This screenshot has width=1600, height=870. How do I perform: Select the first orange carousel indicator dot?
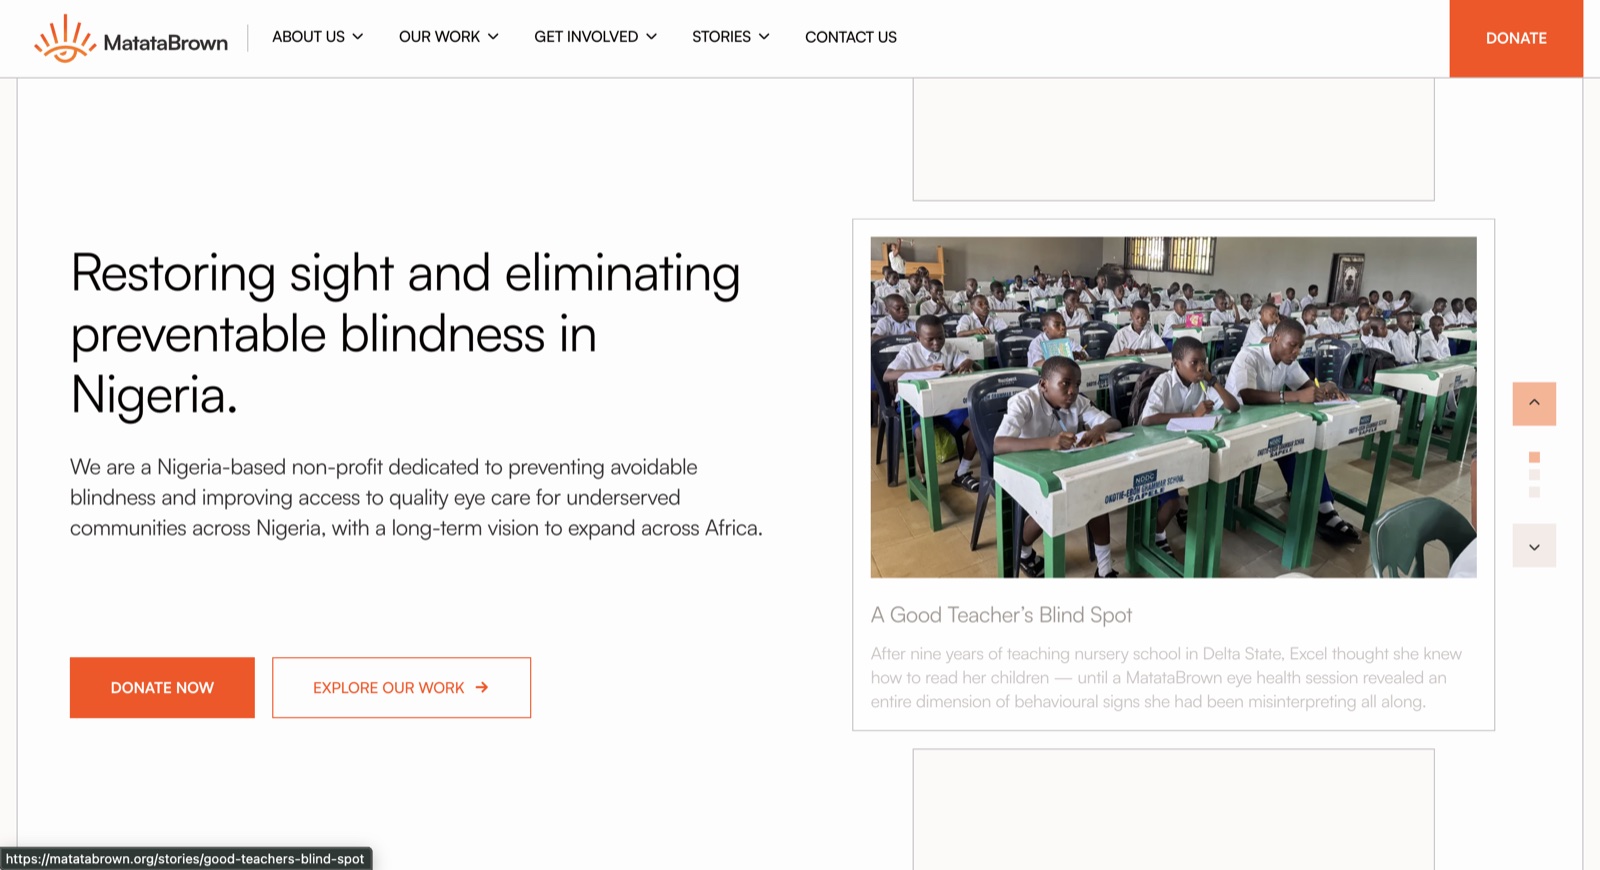coord(1534,457)
